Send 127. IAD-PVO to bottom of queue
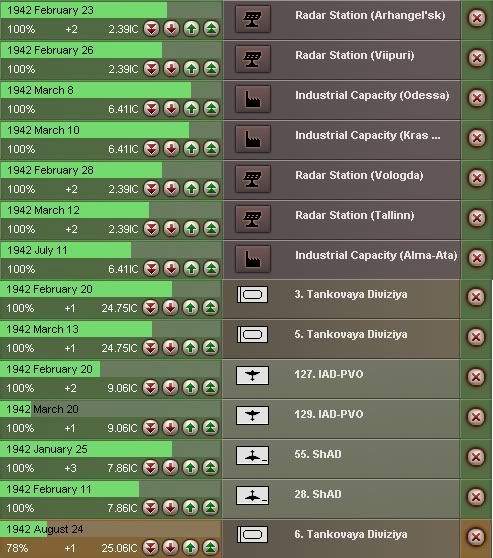Screen dimensions: 493x558 151,387
